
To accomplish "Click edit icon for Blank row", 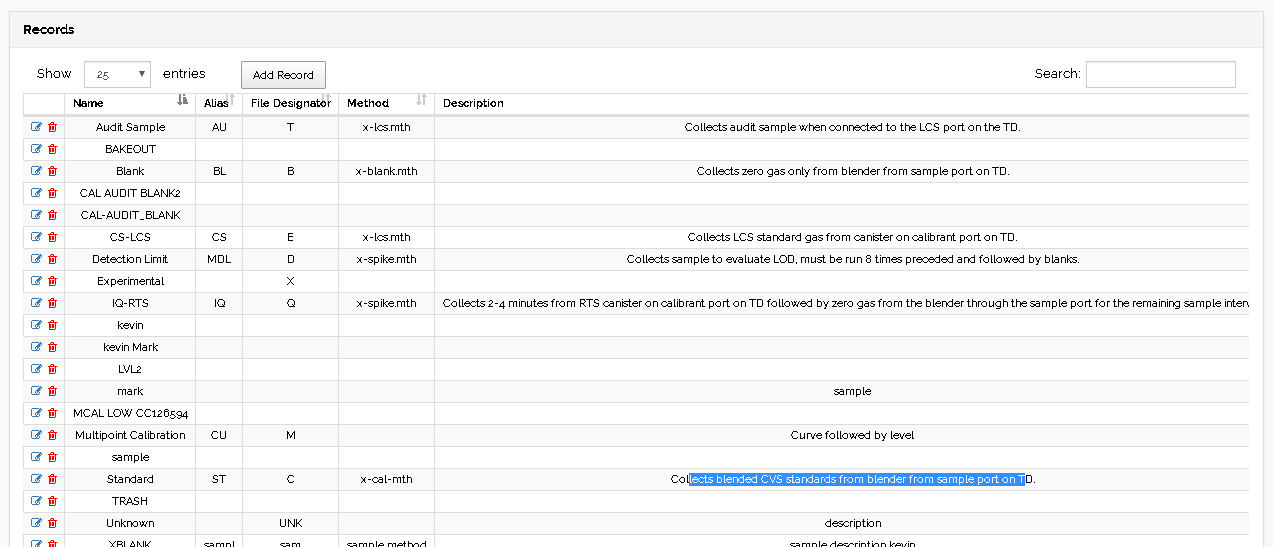I will (x=37, y=171).
